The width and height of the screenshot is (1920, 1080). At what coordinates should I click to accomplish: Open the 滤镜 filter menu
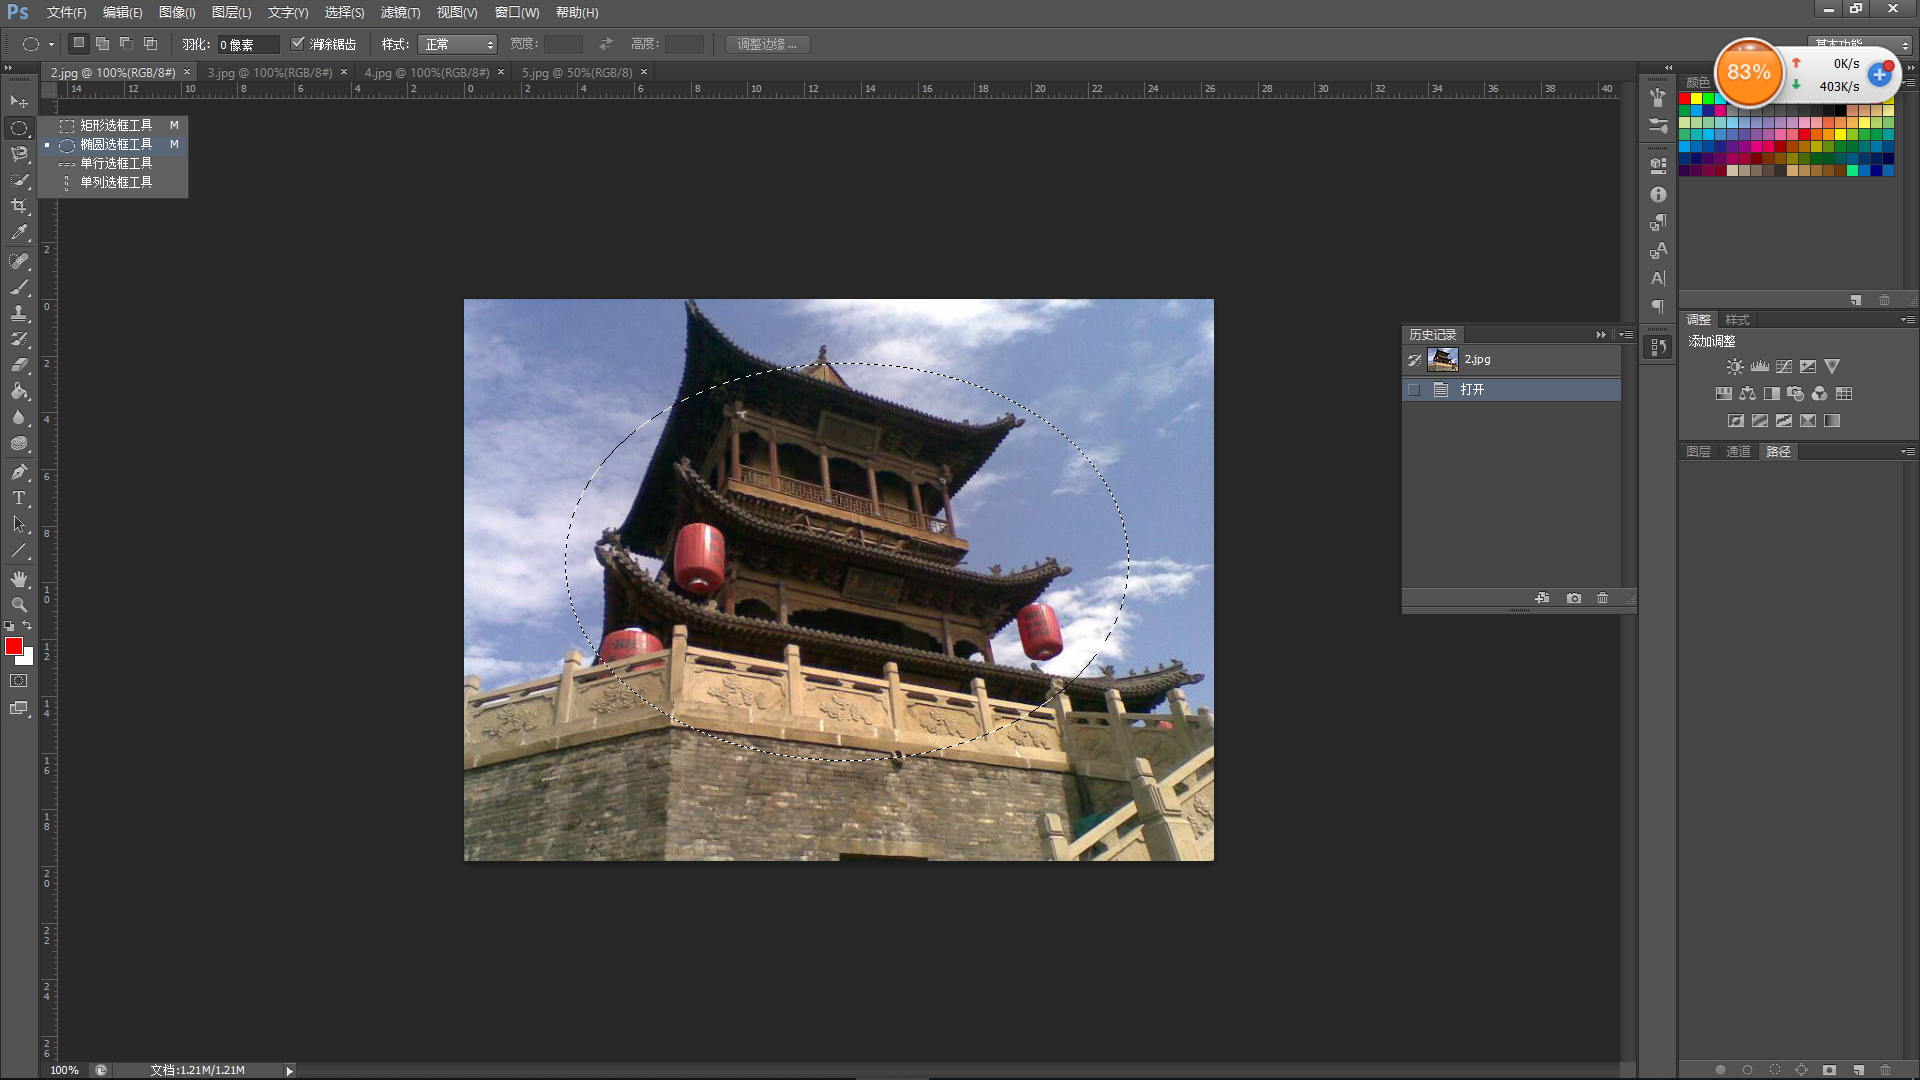[400, 12]
